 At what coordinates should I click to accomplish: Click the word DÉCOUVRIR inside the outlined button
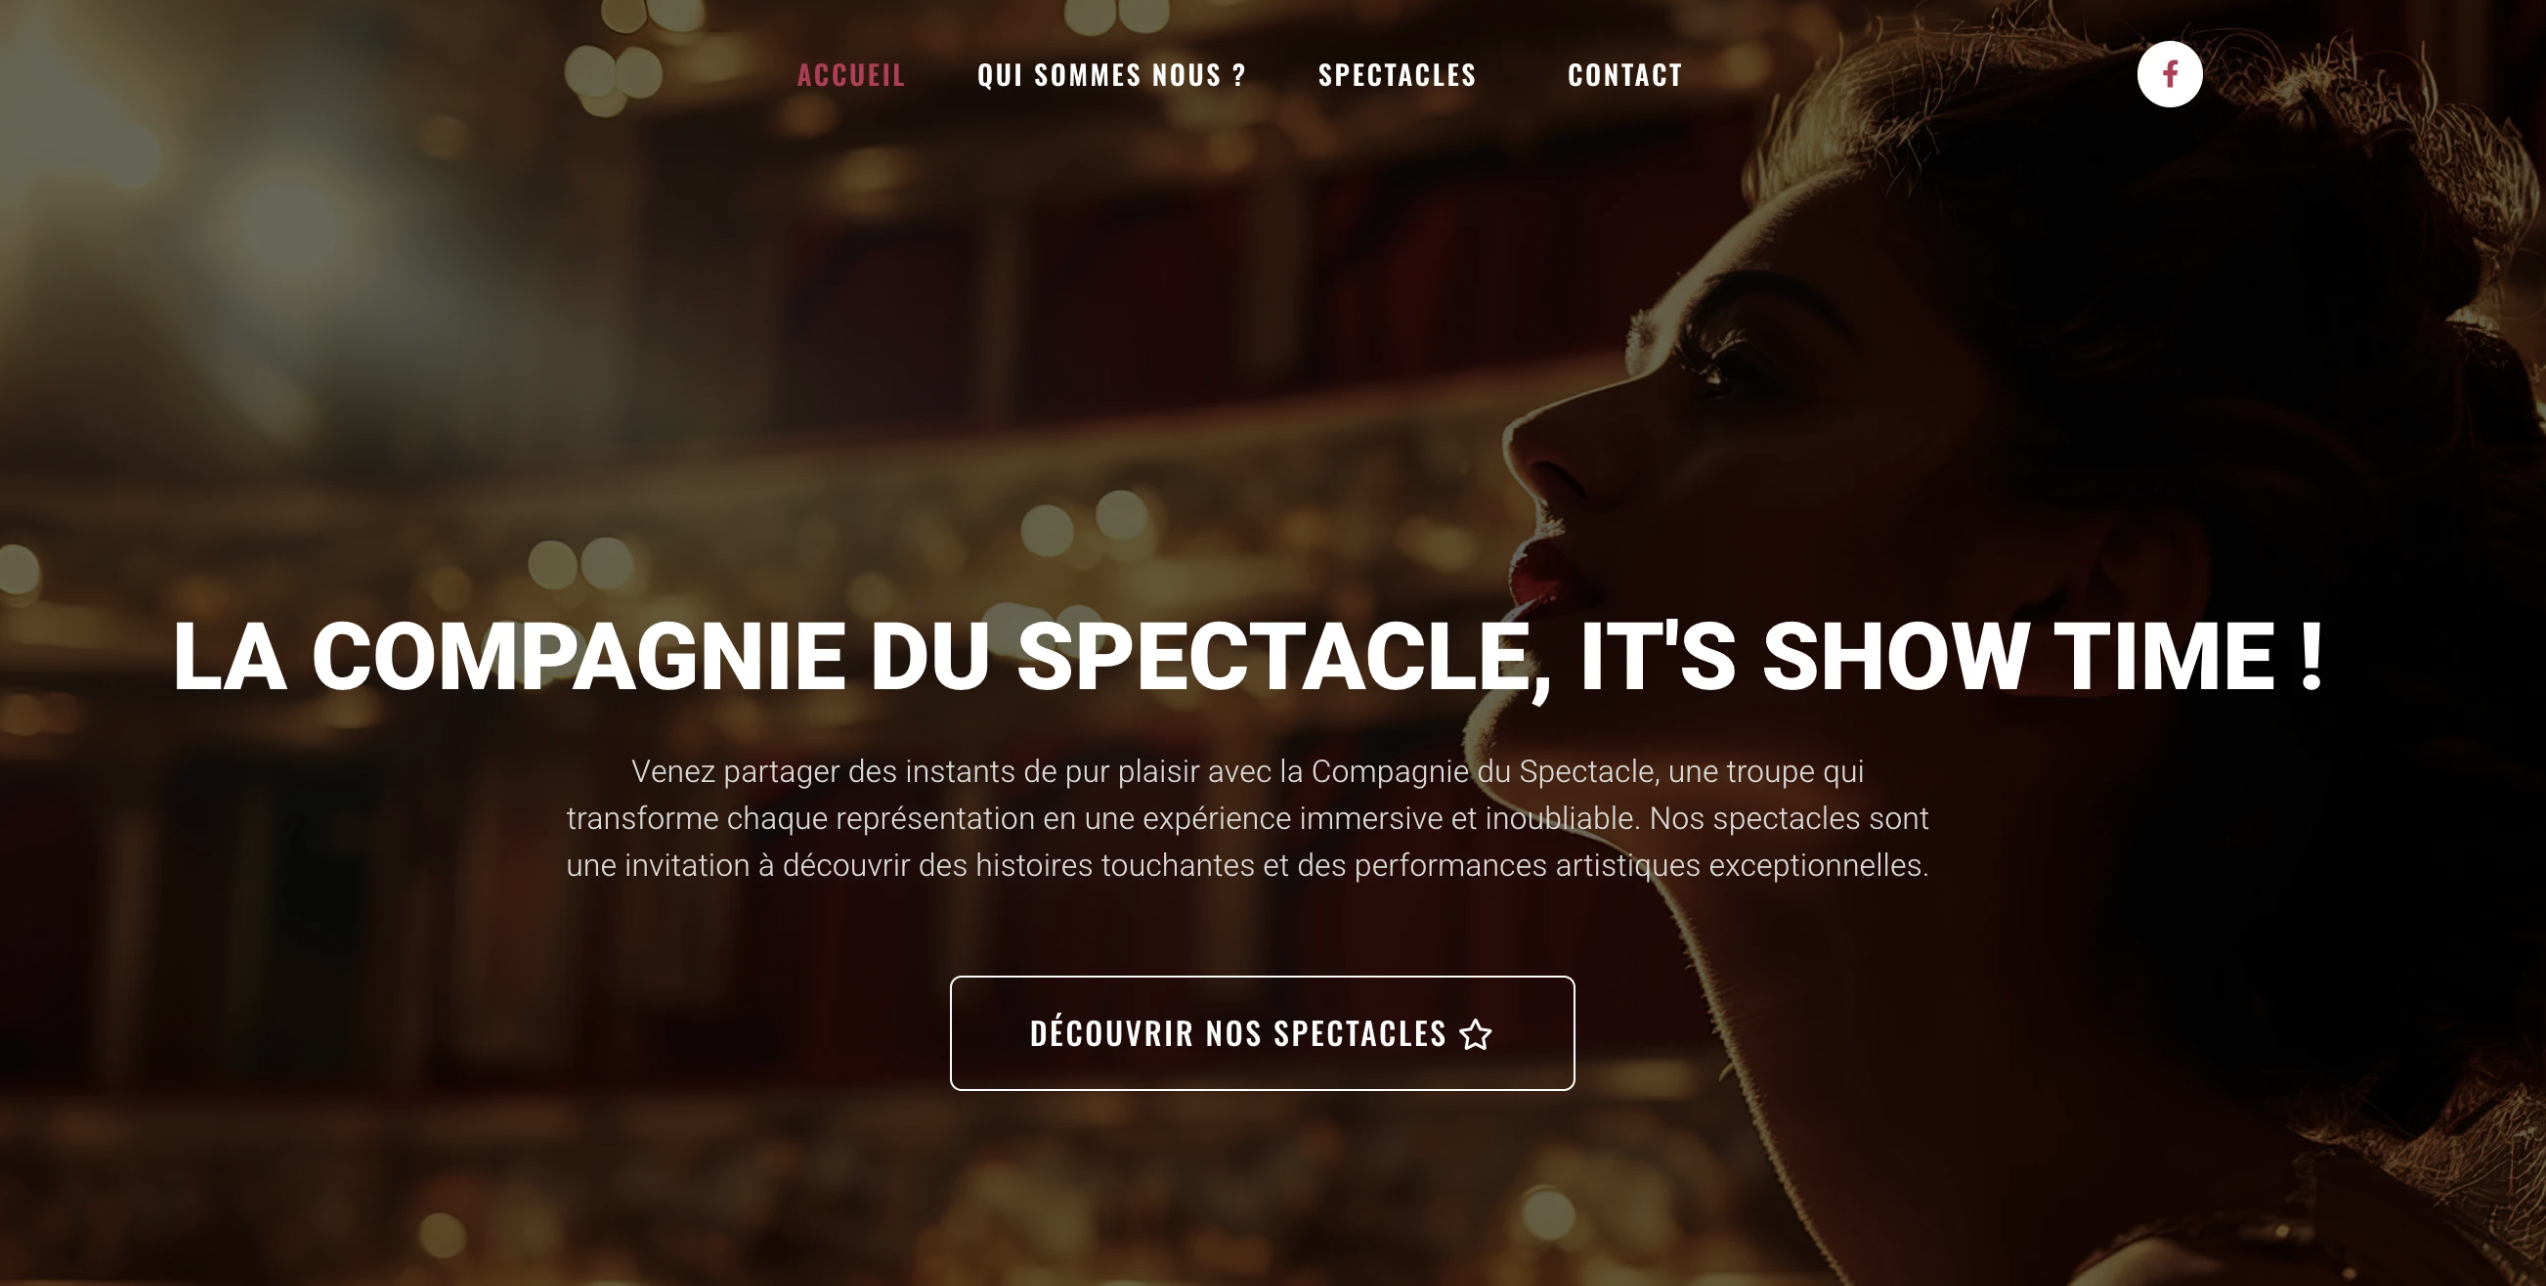[1110, 1033]
